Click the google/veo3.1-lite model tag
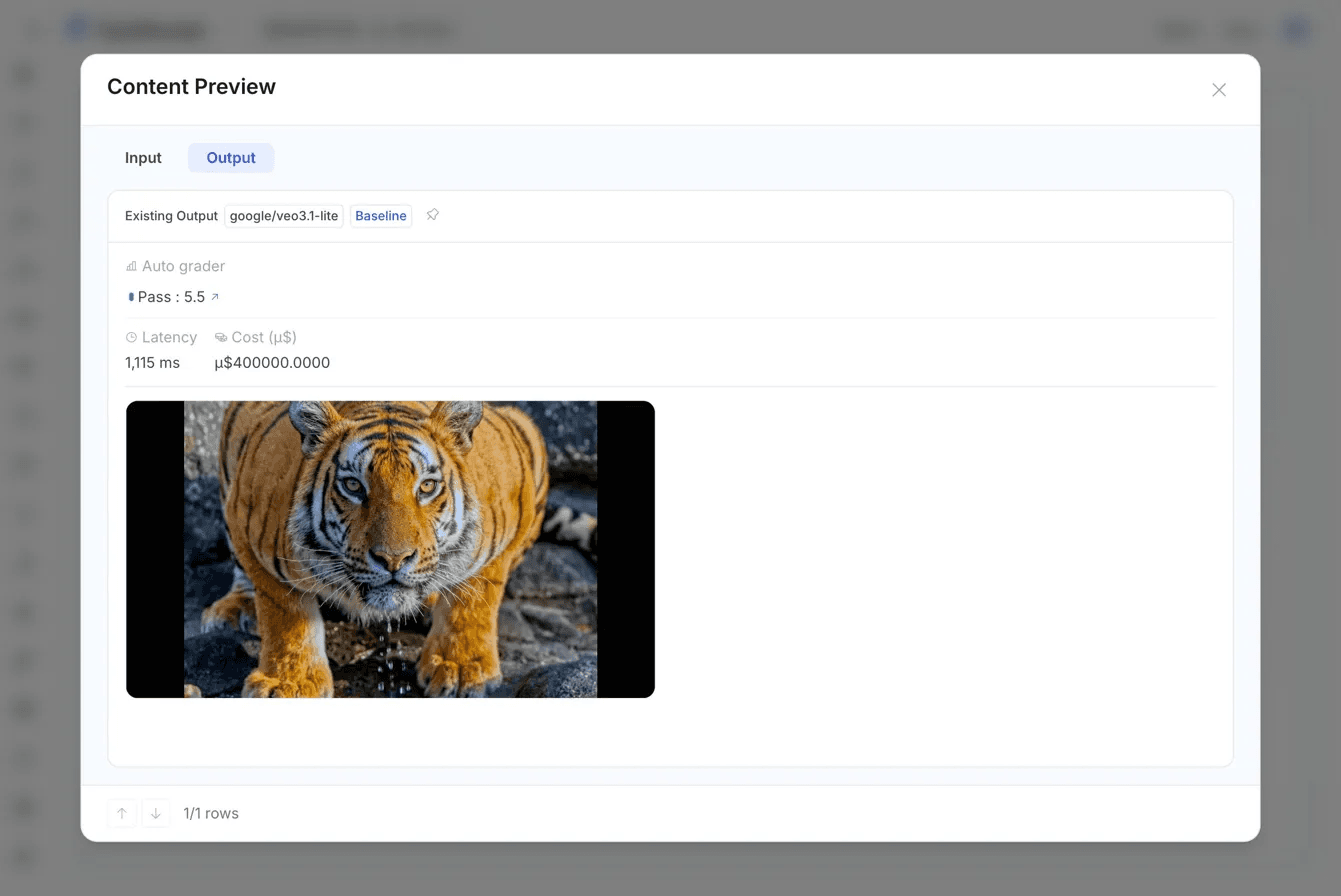Viewport: 1341px width, 896px height. click(284, 216)
